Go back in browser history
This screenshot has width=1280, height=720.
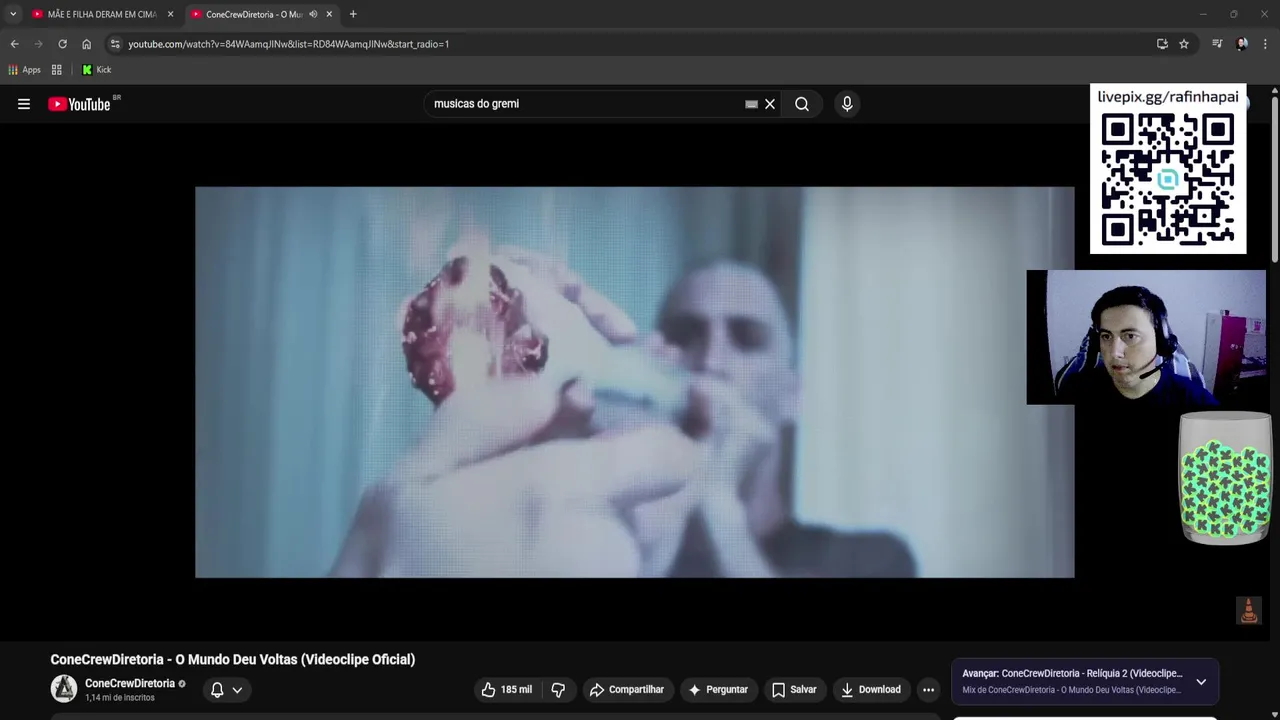pos(14,44)
